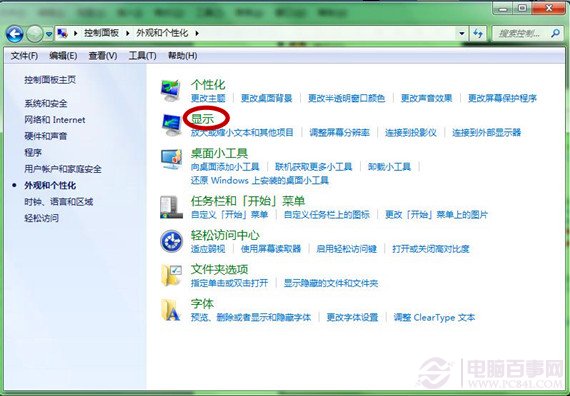Image resolution: width=570 pixels, height=396 pixels.
Task: Click the 自定义「开始」菜单 link
Action: tap(230, 215)
